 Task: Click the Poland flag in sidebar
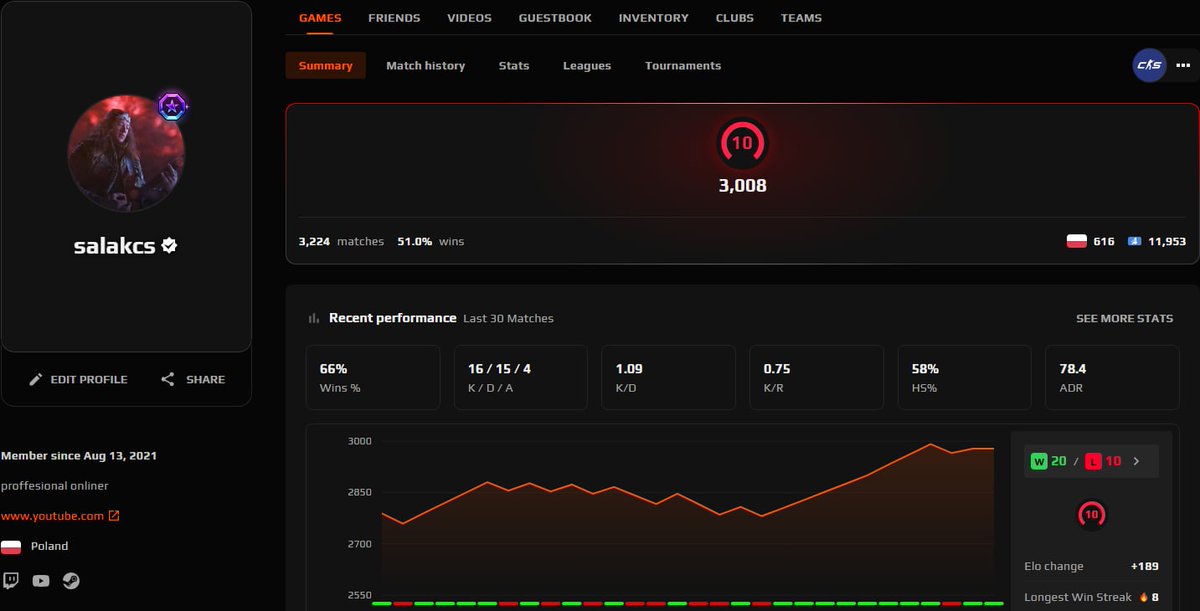pos(11,546)
